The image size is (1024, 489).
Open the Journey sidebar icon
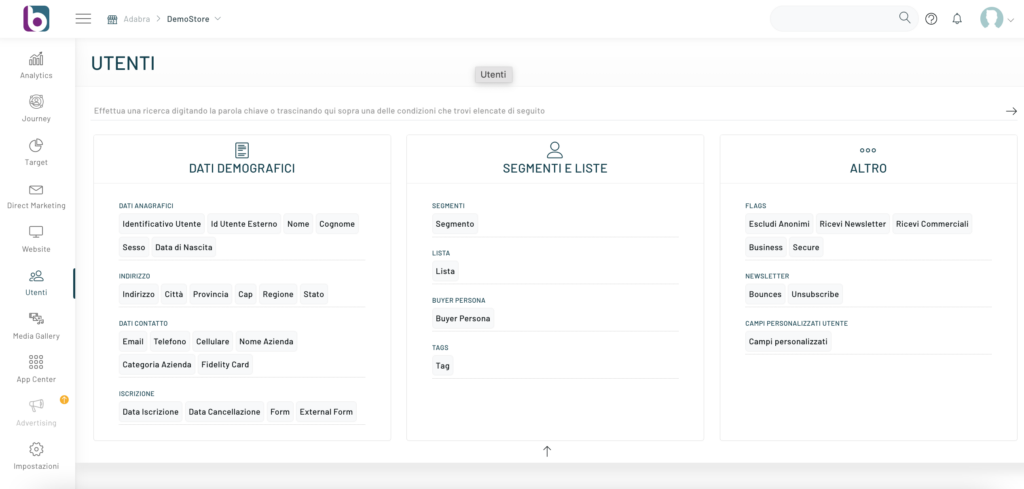[x=36, y=102]
